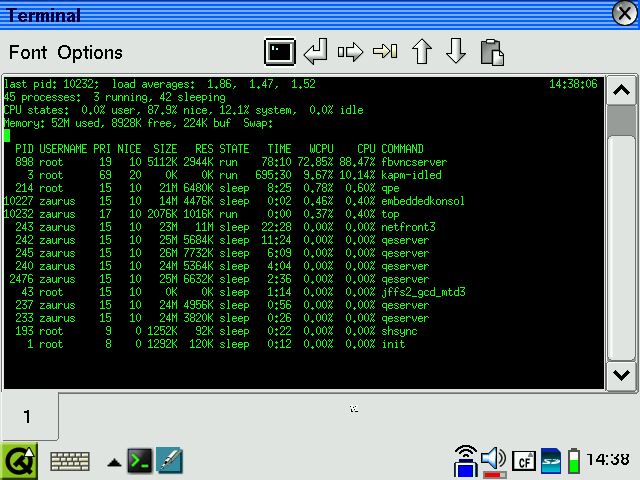Click the fbvncserver command text

point(414,162)
